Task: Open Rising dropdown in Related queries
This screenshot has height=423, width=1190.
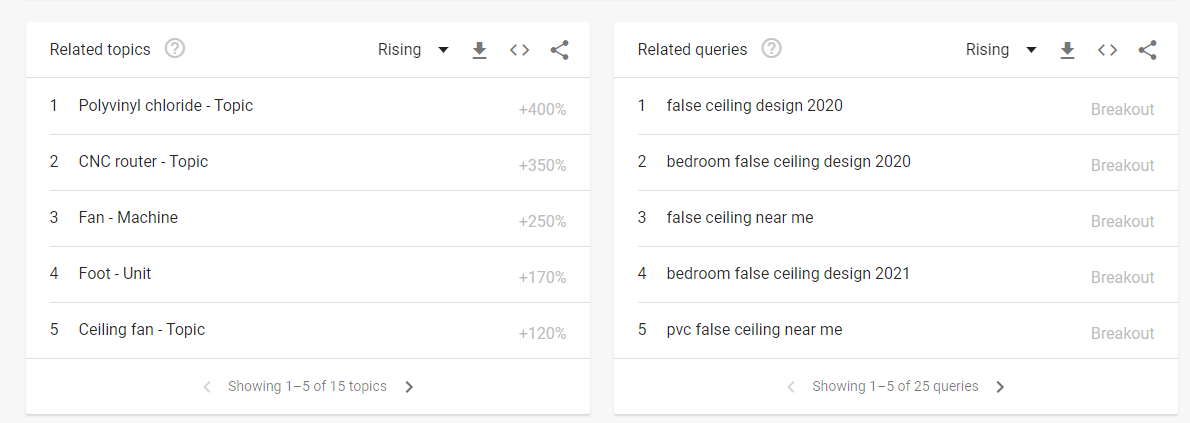Action: (1001, 50)
